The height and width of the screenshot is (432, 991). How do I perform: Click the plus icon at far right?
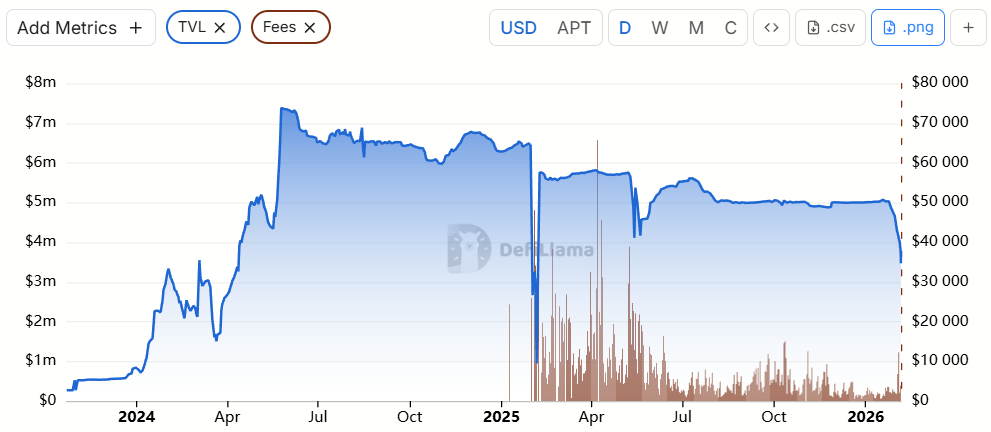[968, 28]
